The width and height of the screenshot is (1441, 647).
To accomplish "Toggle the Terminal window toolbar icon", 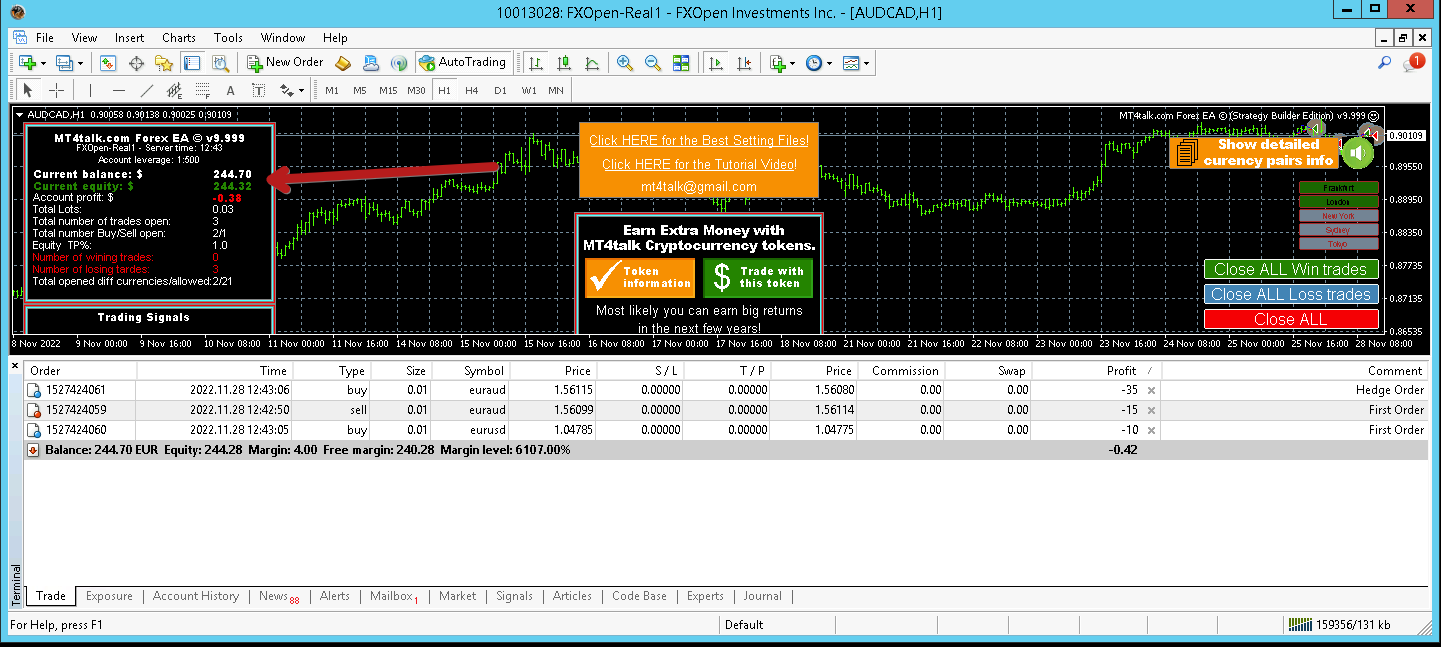I will pyautogui.click(x=192, y=62).
